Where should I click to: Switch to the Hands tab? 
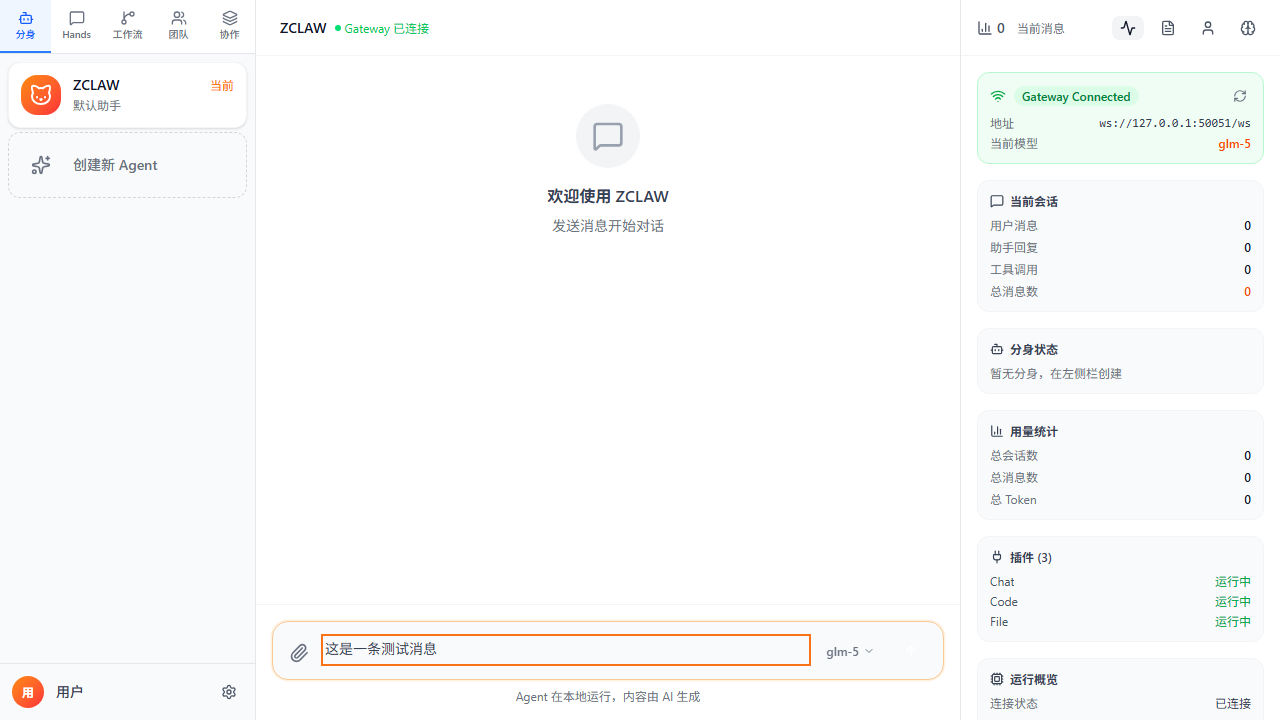click(x=77, y=26)
